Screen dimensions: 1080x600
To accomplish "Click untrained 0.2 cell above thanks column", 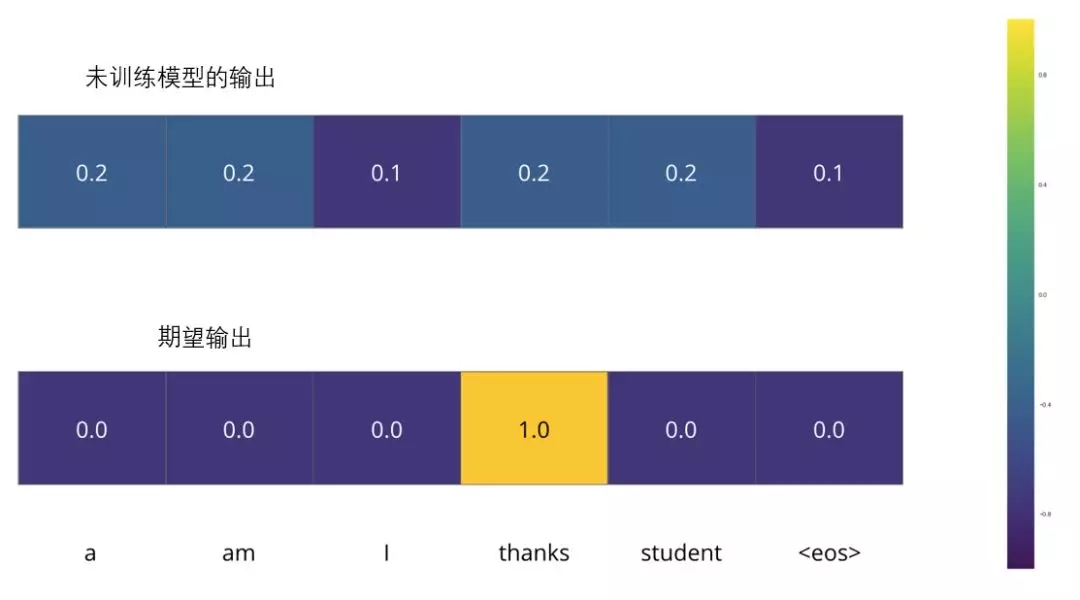I will (534, 172).
